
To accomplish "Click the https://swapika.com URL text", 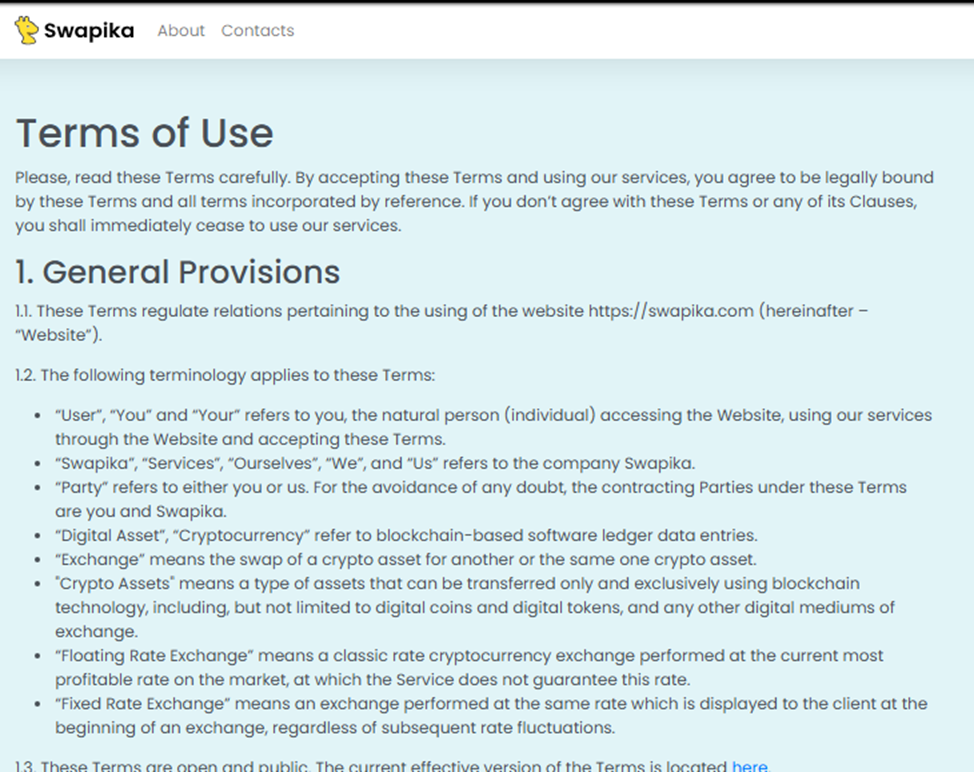I will pyautogui.click(x=671, y=311).
